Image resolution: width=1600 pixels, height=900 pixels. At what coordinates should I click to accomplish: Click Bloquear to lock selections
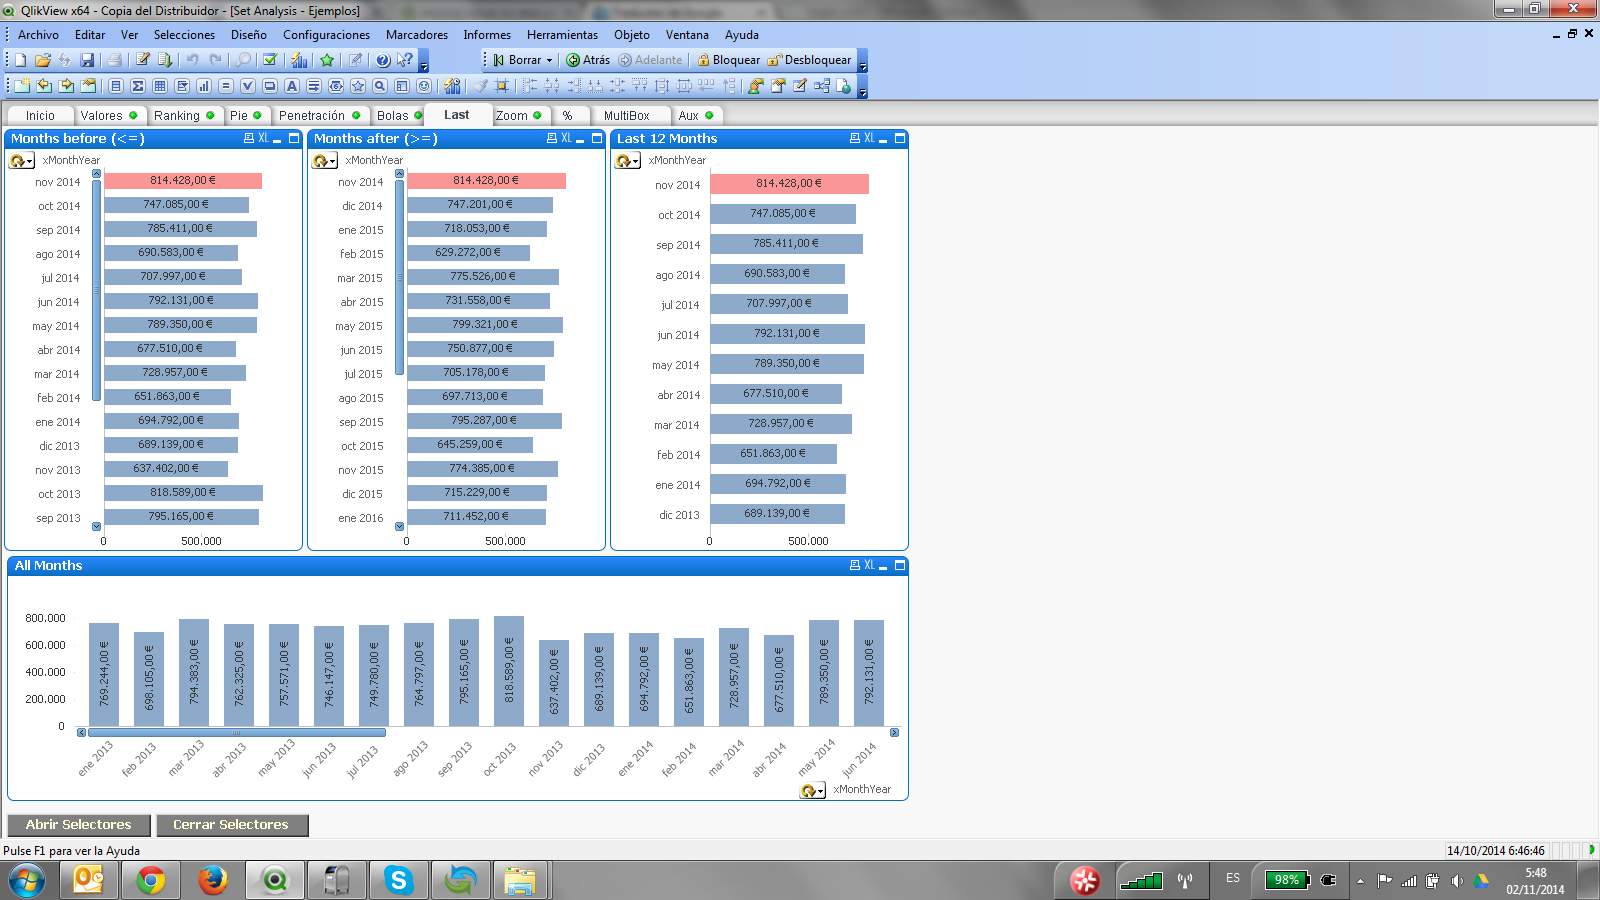click(x=729, y=60)
